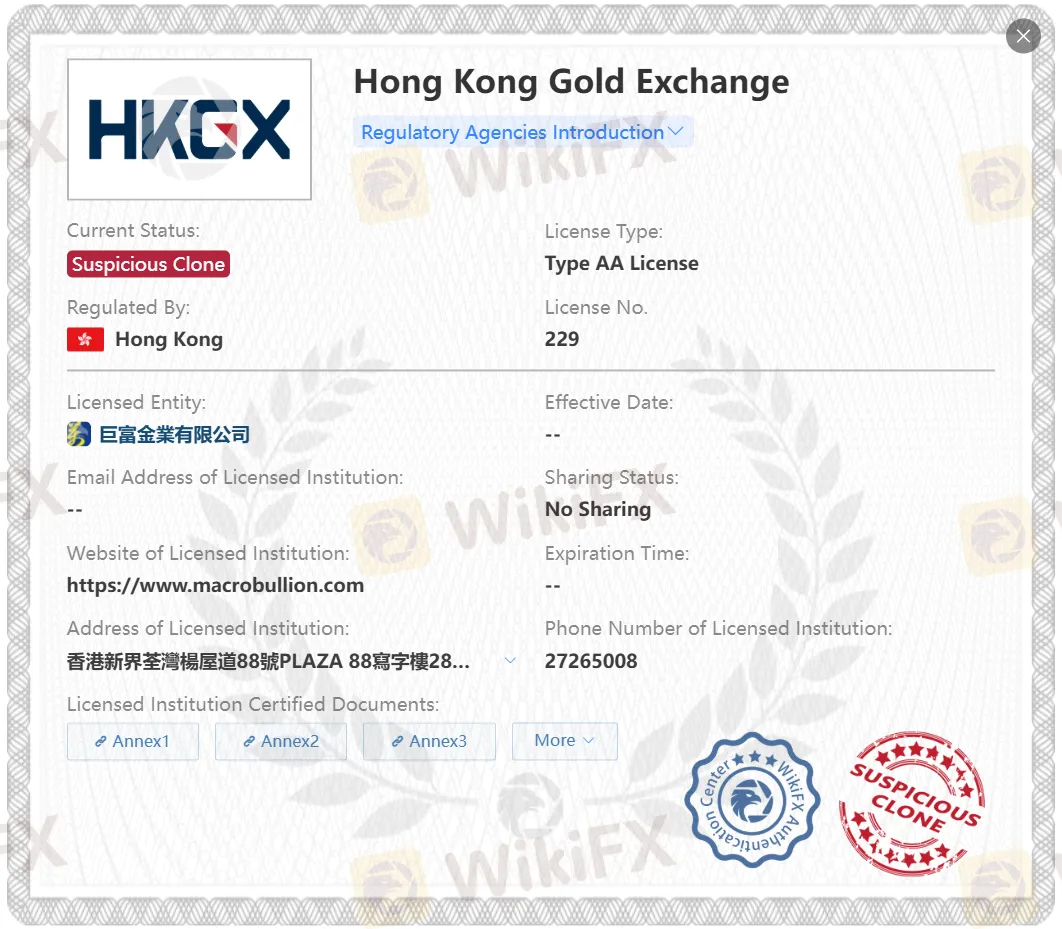This screenshot has width=1062, height=929.
Task: Click the License No. 229 value
Action: [x=562, y=339]
